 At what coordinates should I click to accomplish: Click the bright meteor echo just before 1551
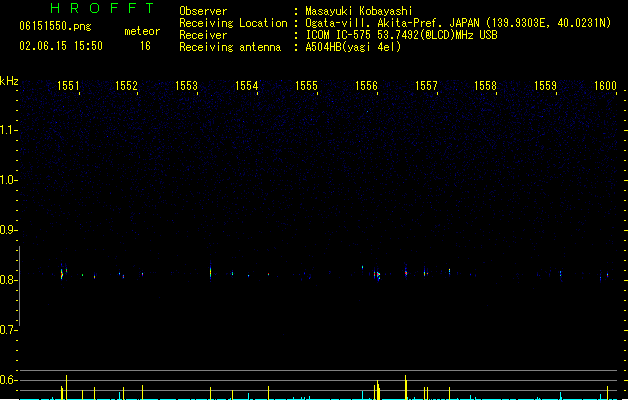coord(62,274)
